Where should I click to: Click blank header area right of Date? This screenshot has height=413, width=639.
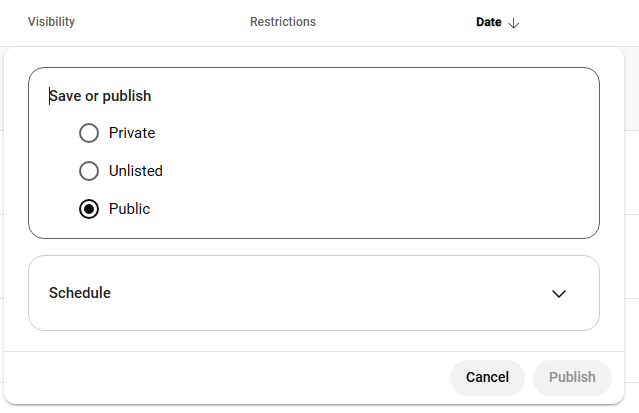coord(580,22)
